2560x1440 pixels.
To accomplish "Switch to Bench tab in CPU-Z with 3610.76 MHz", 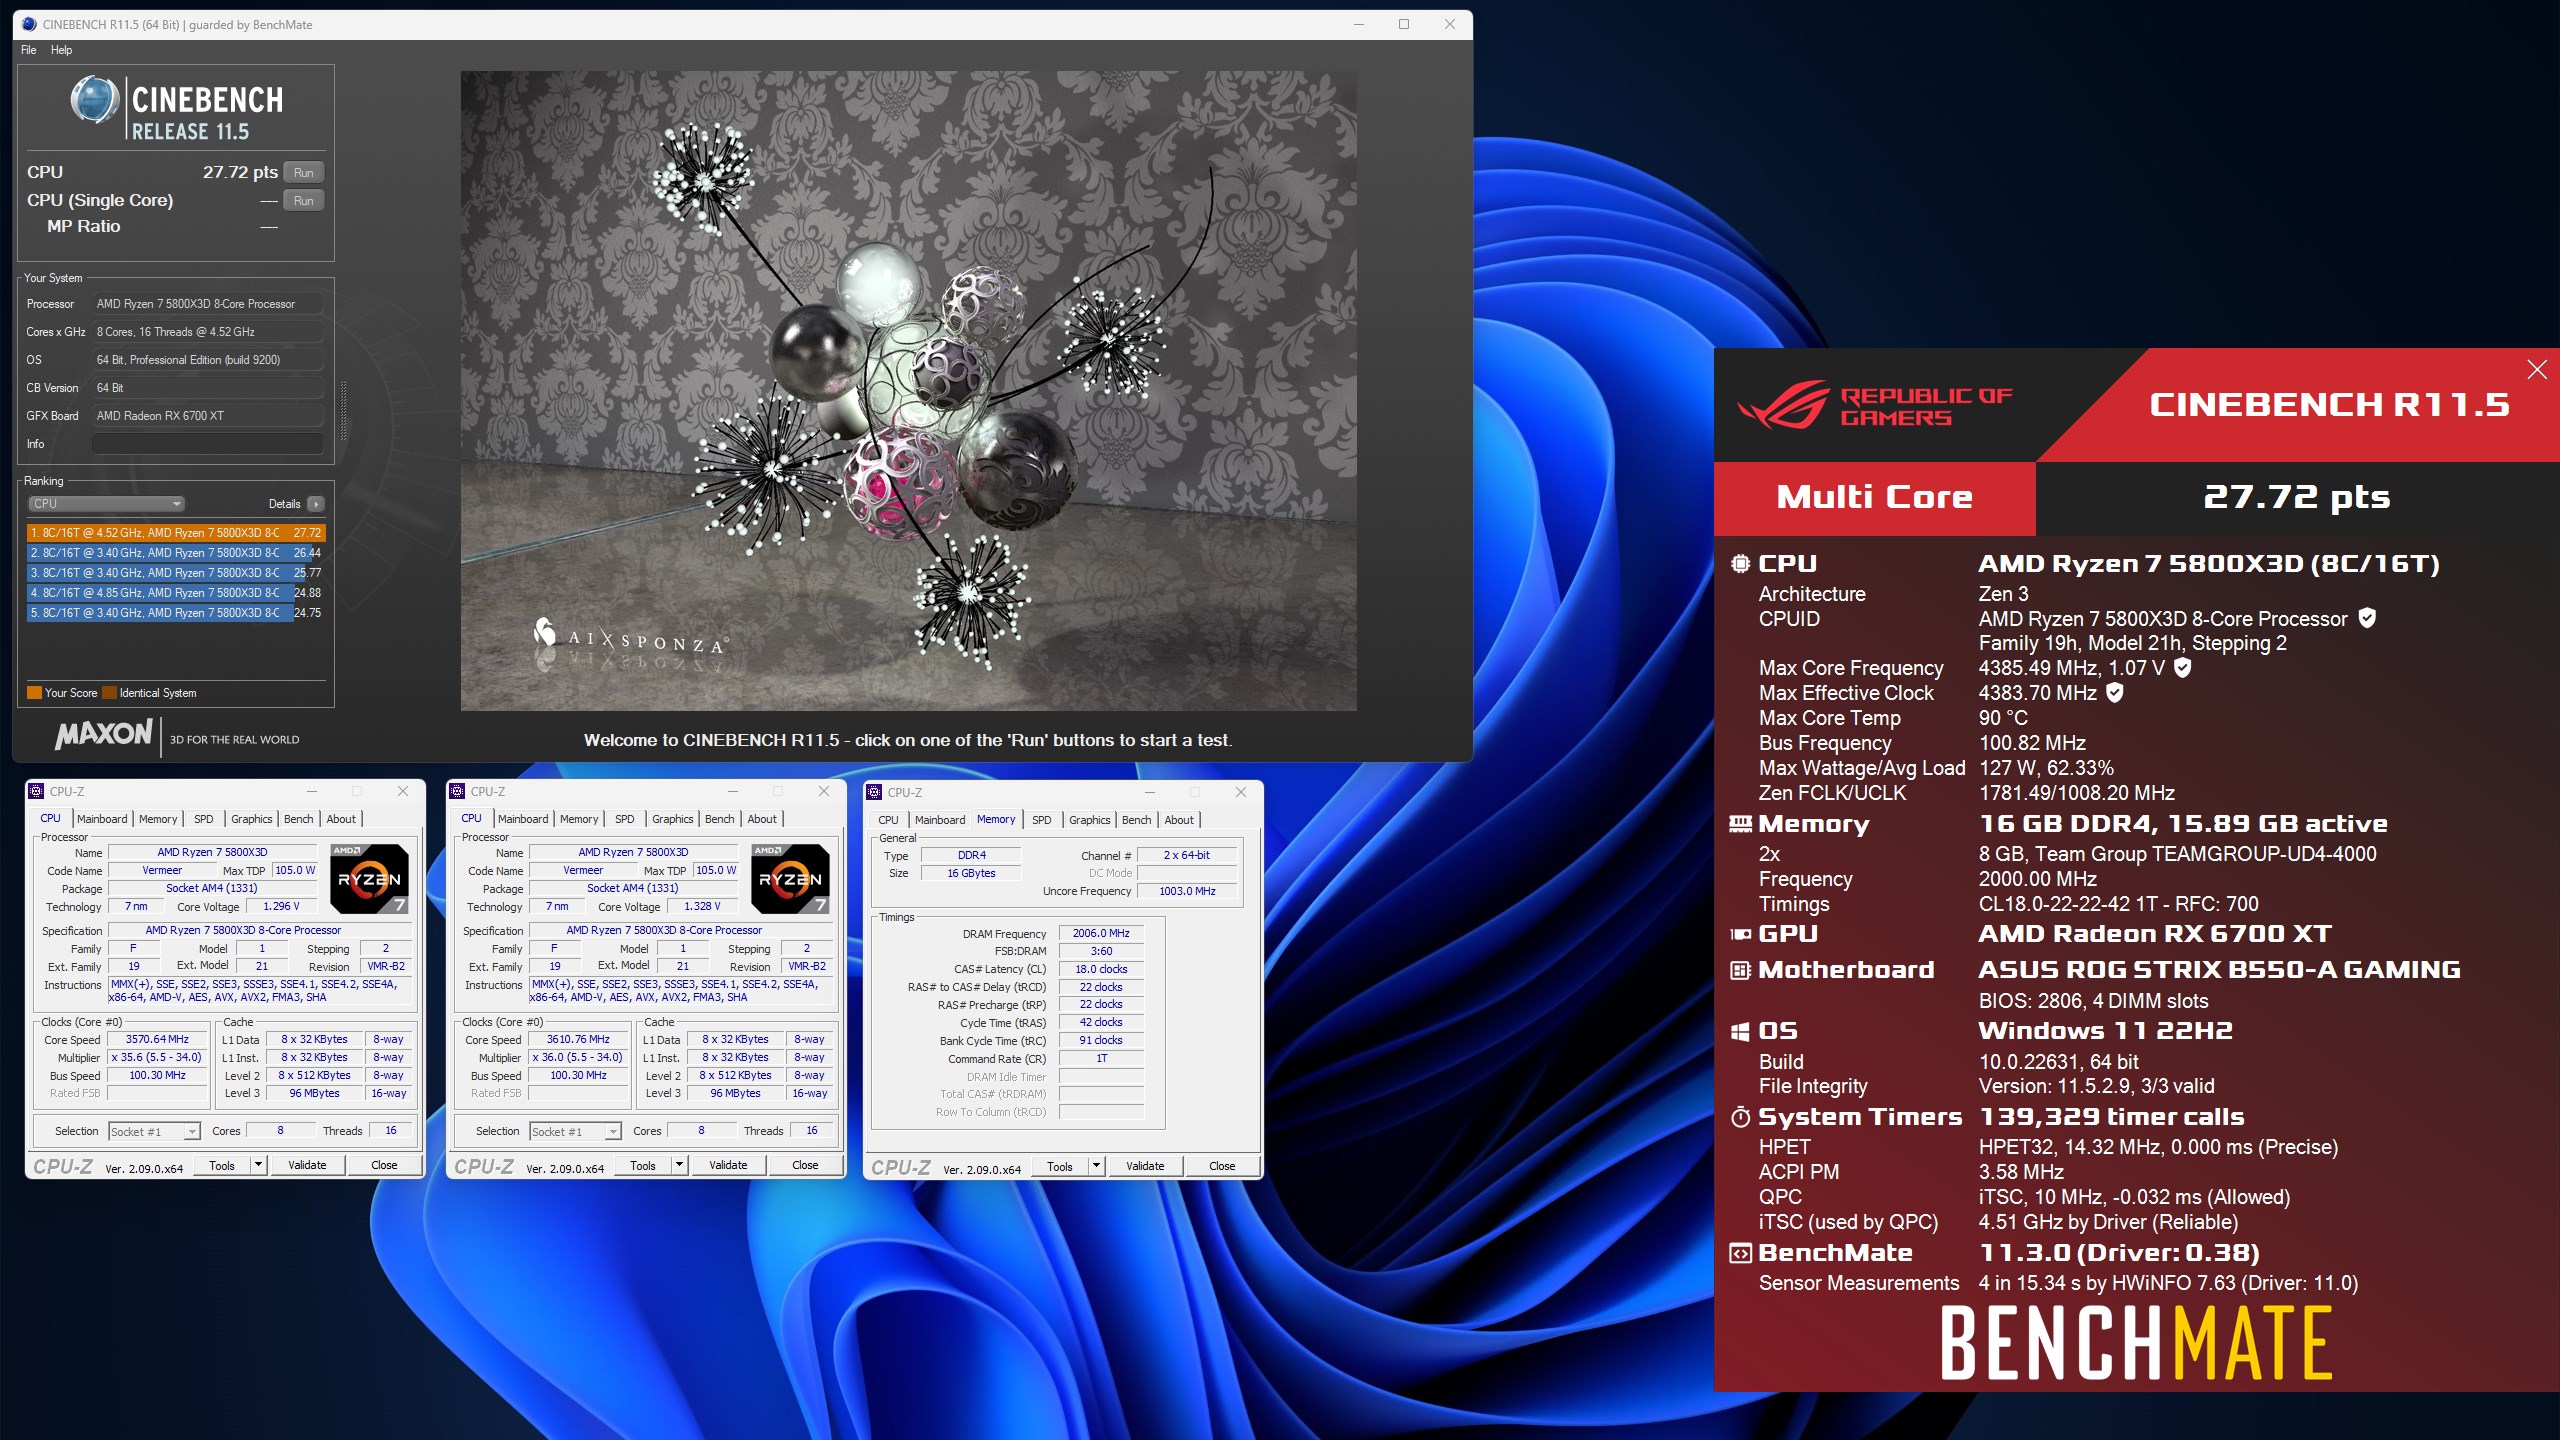I will 719,819.
